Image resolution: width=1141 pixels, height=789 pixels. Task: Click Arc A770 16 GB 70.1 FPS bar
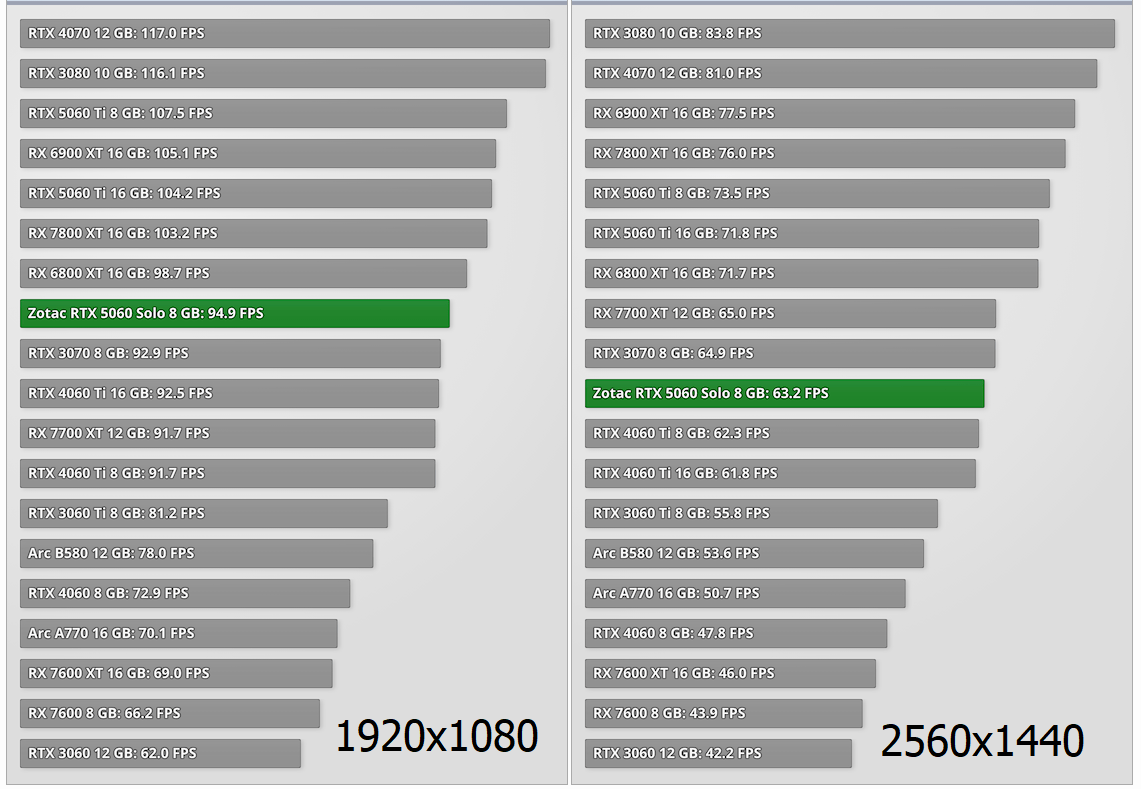coord(179,634)
